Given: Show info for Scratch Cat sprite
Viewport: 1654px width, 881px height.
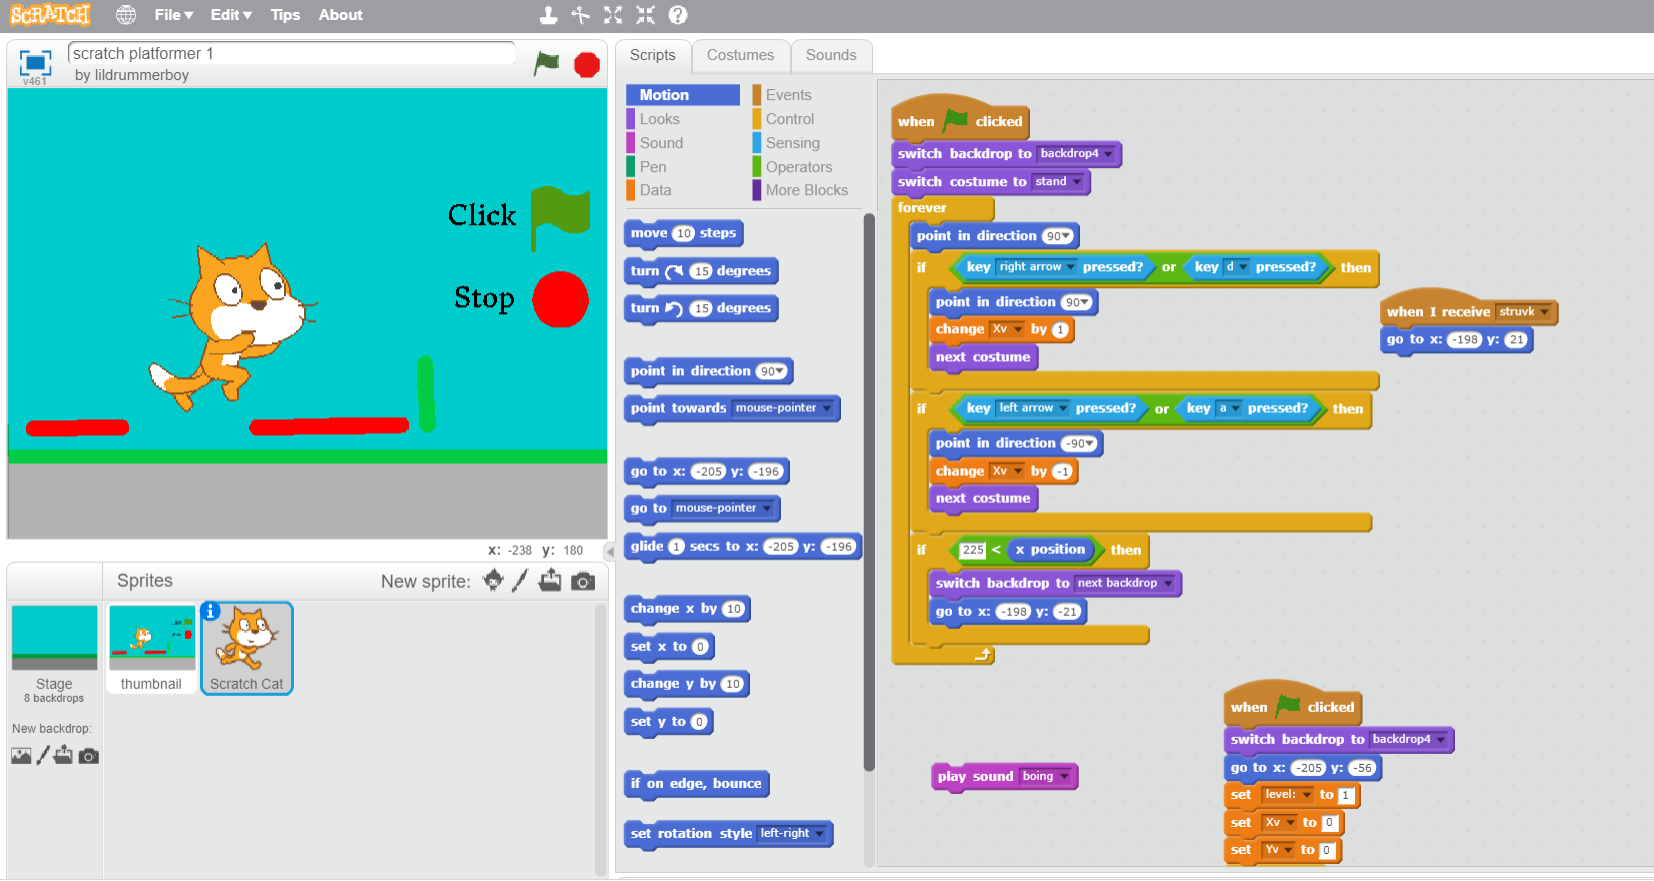Looking at the screenshot, I should (x=210, y=611).
